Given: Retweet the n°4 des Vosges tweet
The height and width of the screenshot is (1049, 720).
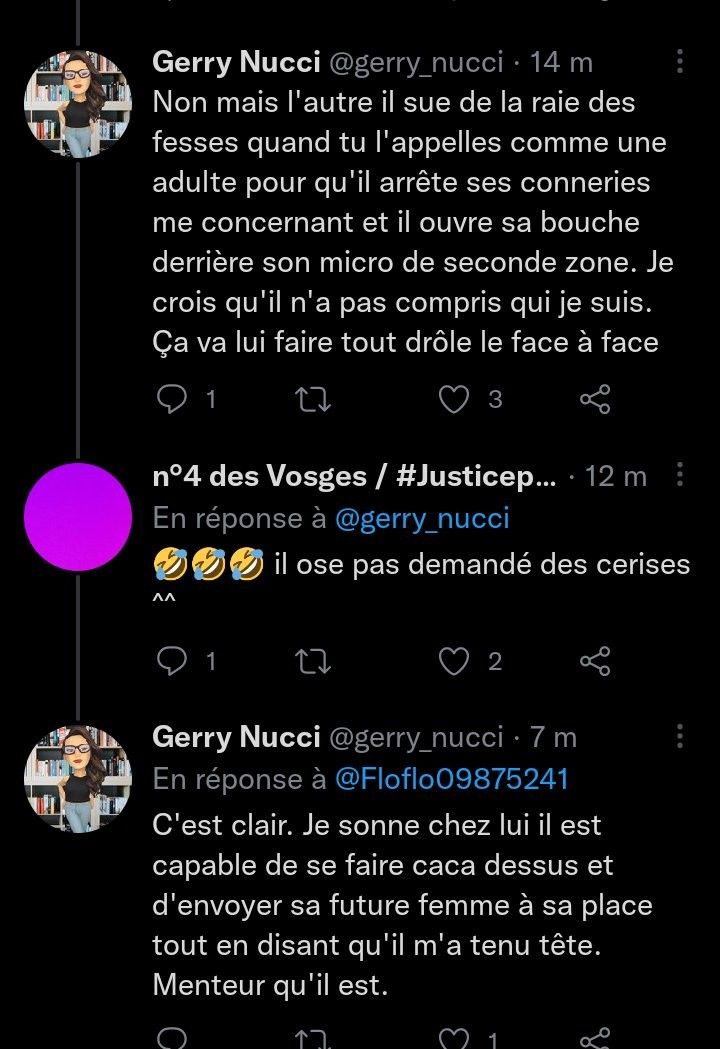Looking at the screenshot, I should [316, 661].
